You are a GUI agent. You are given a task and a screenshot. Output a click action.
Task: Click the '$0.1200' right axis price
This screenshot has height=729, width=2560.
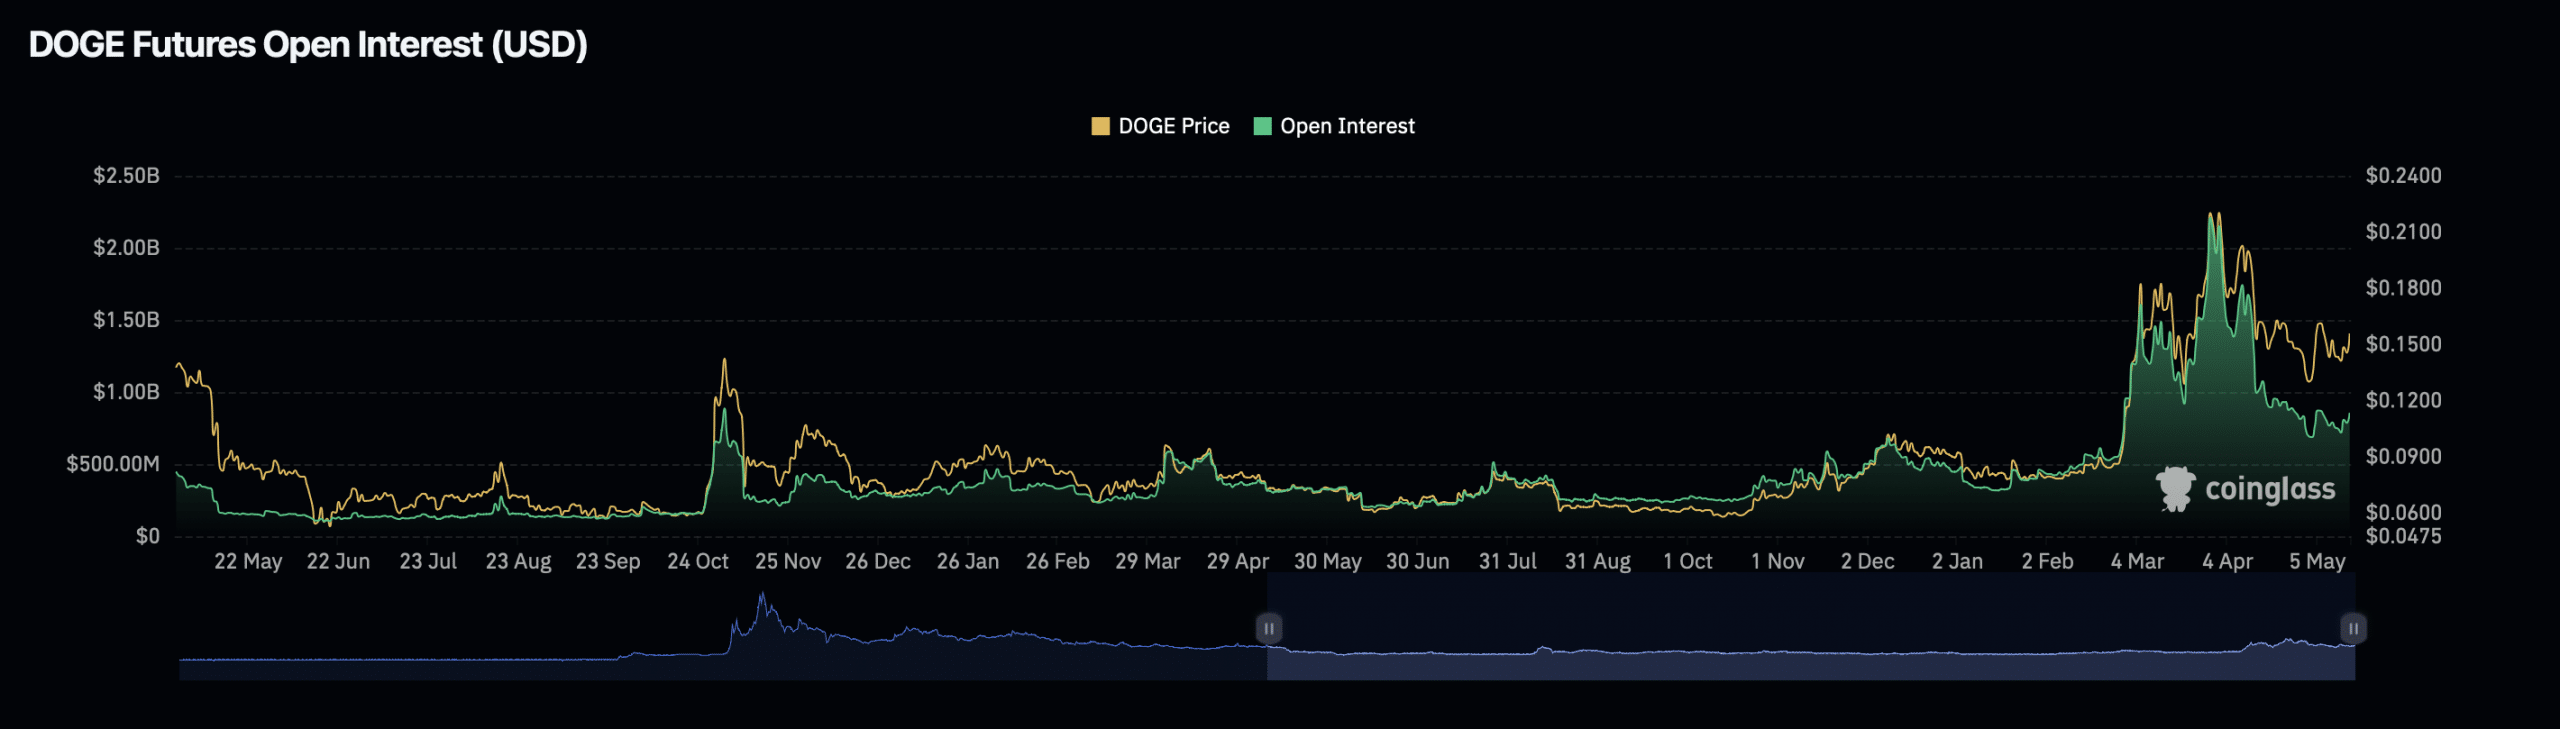(x=2404, y=400)
